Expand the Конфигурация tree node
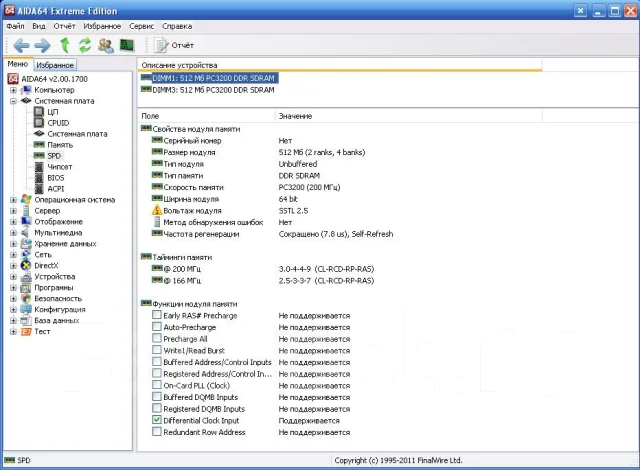Screen dimensions: 640x470 pyautogui.click(x=13, y=310)
